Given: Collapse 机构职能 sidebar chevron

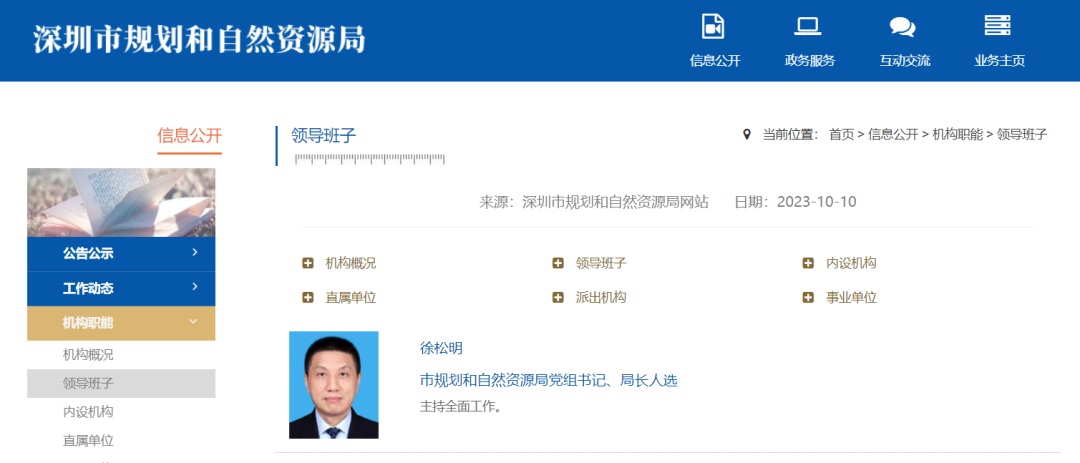Looking at the screenshot, I should pos(194,322).
